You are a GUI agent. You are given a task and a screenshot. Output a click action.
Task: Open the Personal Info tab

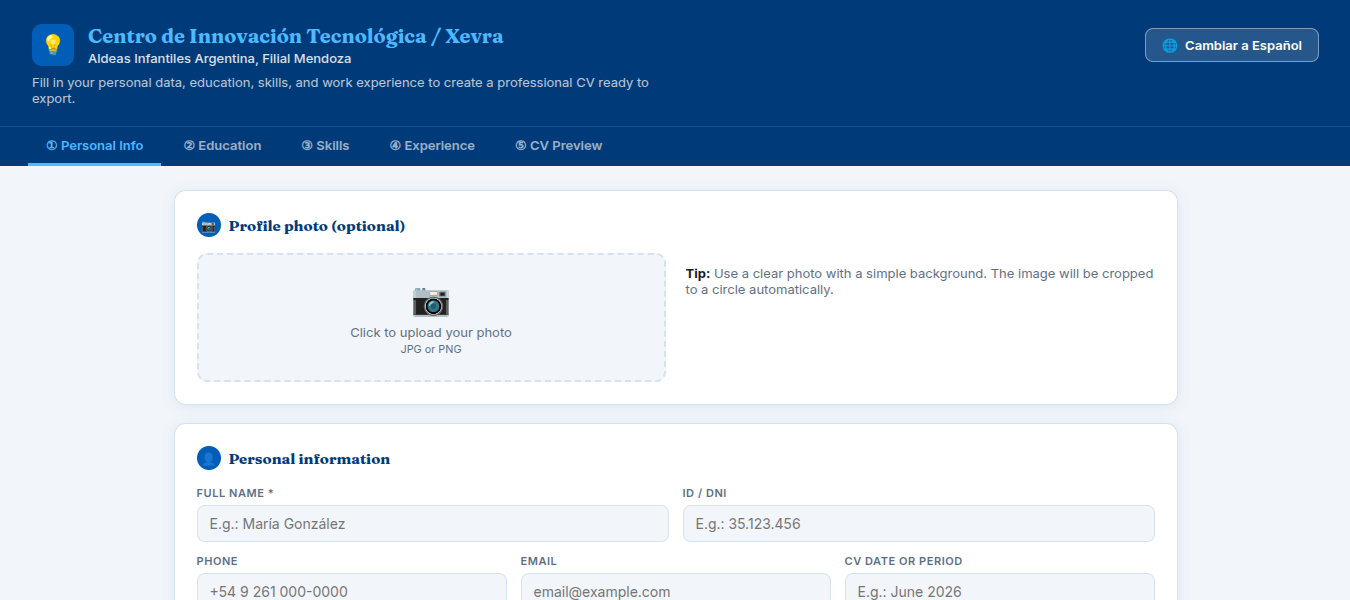pyautogui.click(x=95, y=145)
